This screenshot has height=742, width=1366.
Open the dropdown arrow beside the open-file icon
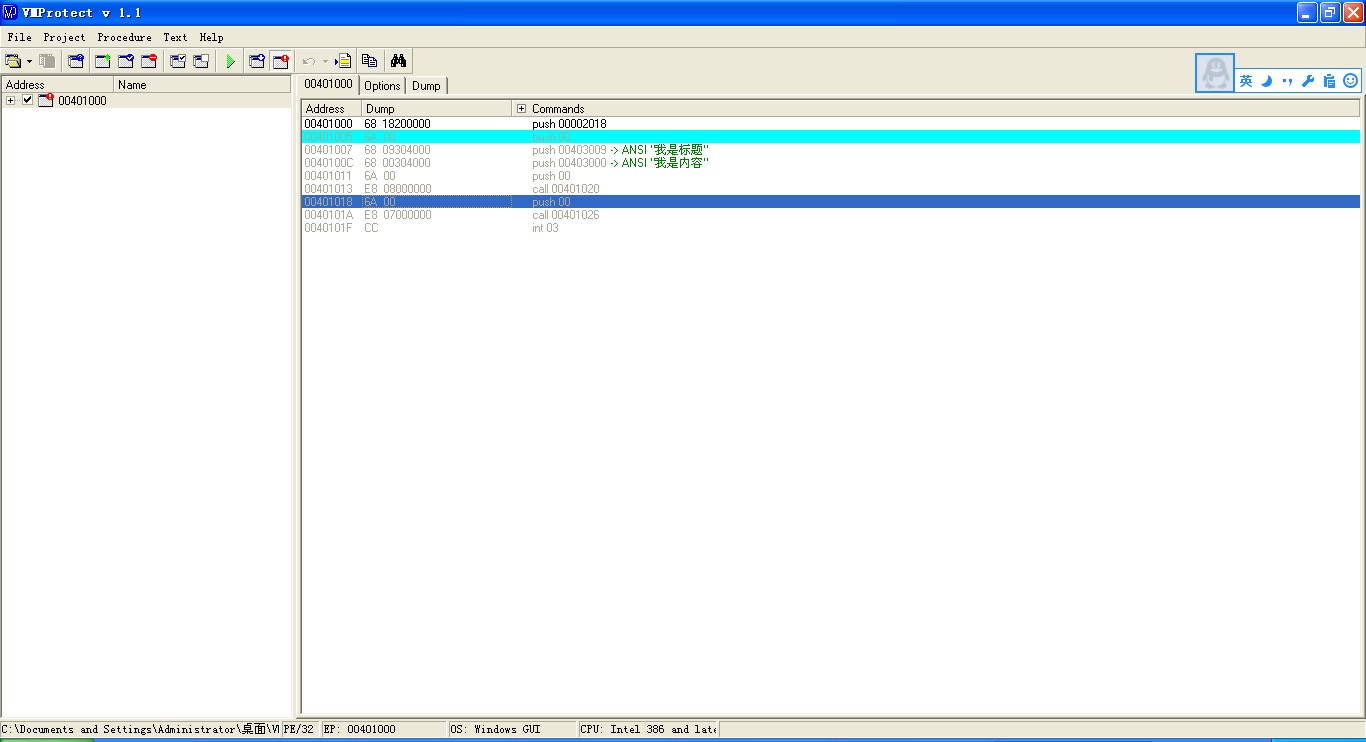click(x=29, y=61)
